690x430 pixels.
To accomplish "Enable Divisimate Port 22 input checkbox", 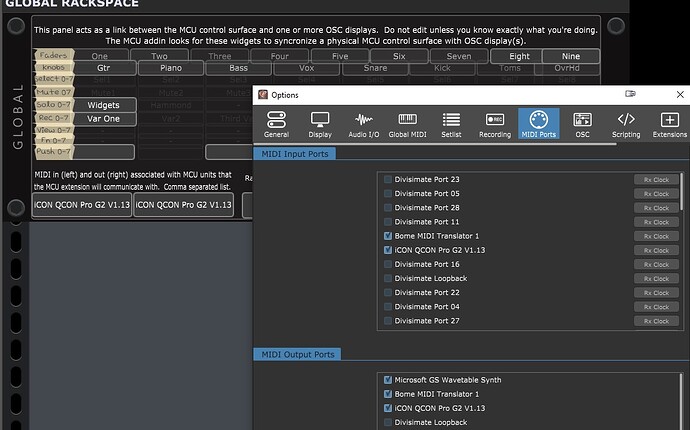I will [x=388, y=292].
